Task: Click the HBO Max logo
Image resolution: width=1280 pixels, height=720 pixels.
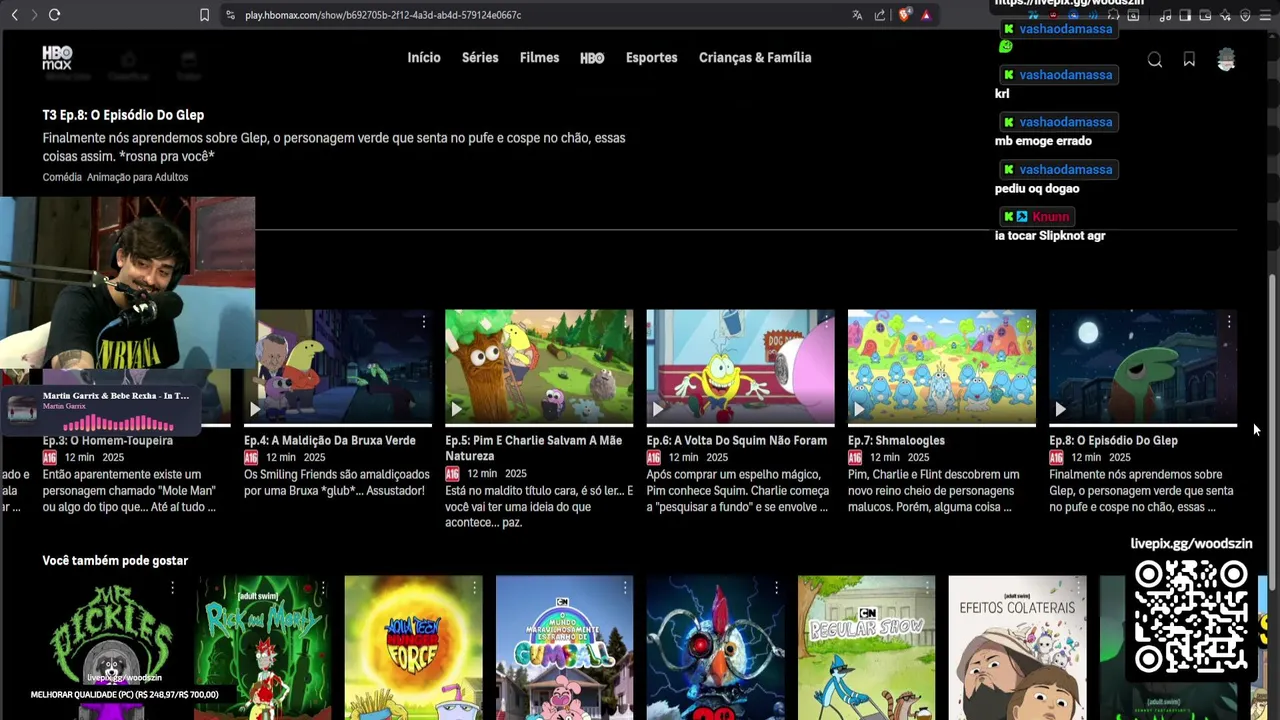Action: click(57, 57)
